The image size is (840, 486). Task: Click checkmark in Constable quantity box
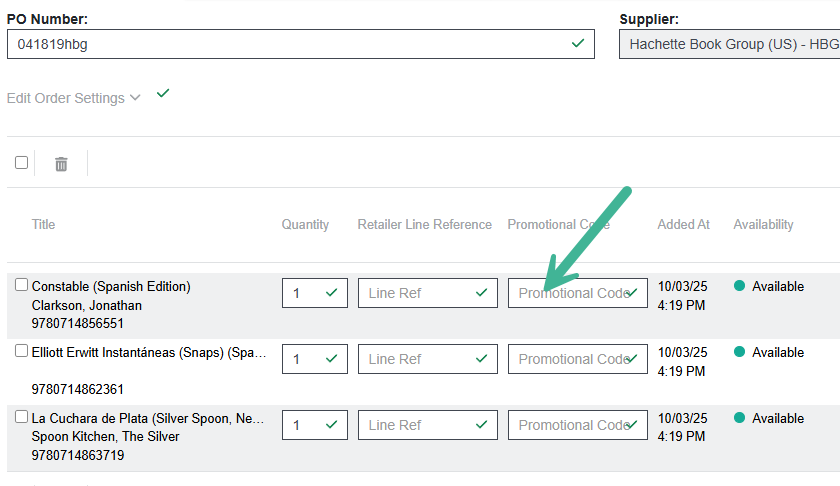click(332, 293)
